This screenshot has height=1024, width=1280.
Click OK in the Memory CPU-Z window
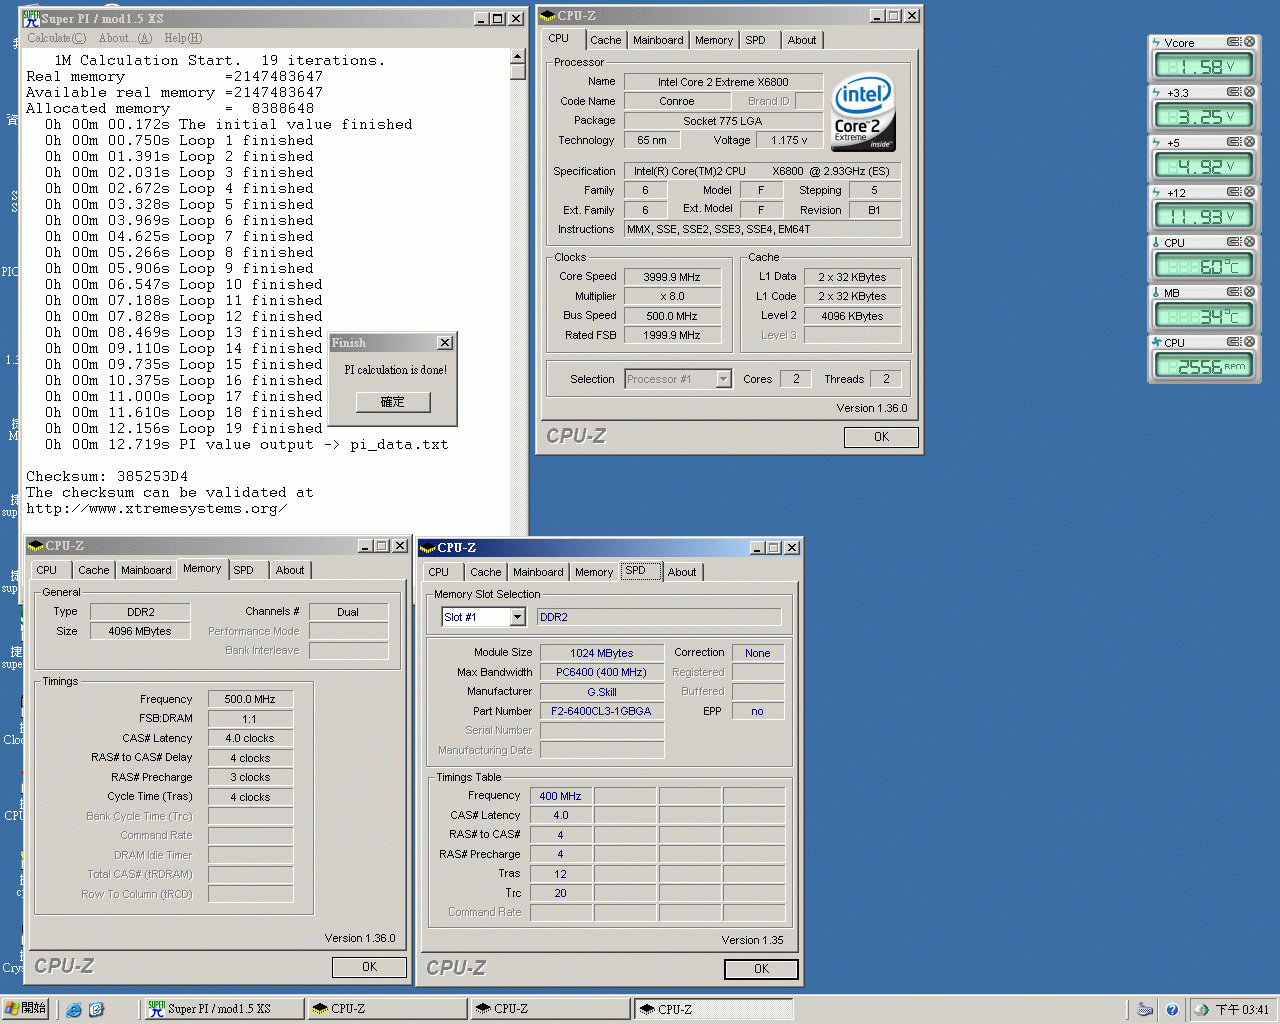point(369,967)
